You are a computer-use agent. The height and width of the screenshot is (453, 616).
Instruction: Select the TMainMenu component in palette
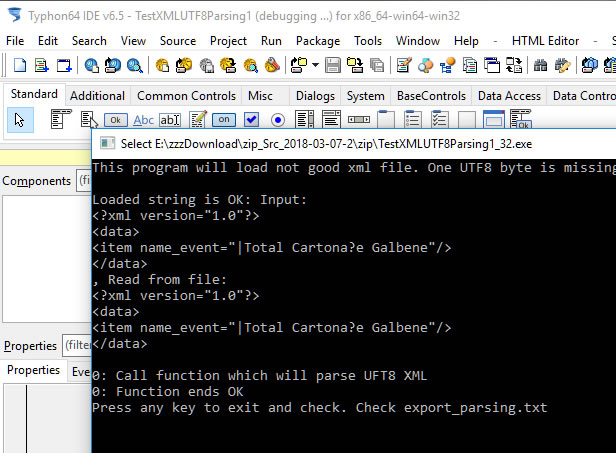[60, 119]
